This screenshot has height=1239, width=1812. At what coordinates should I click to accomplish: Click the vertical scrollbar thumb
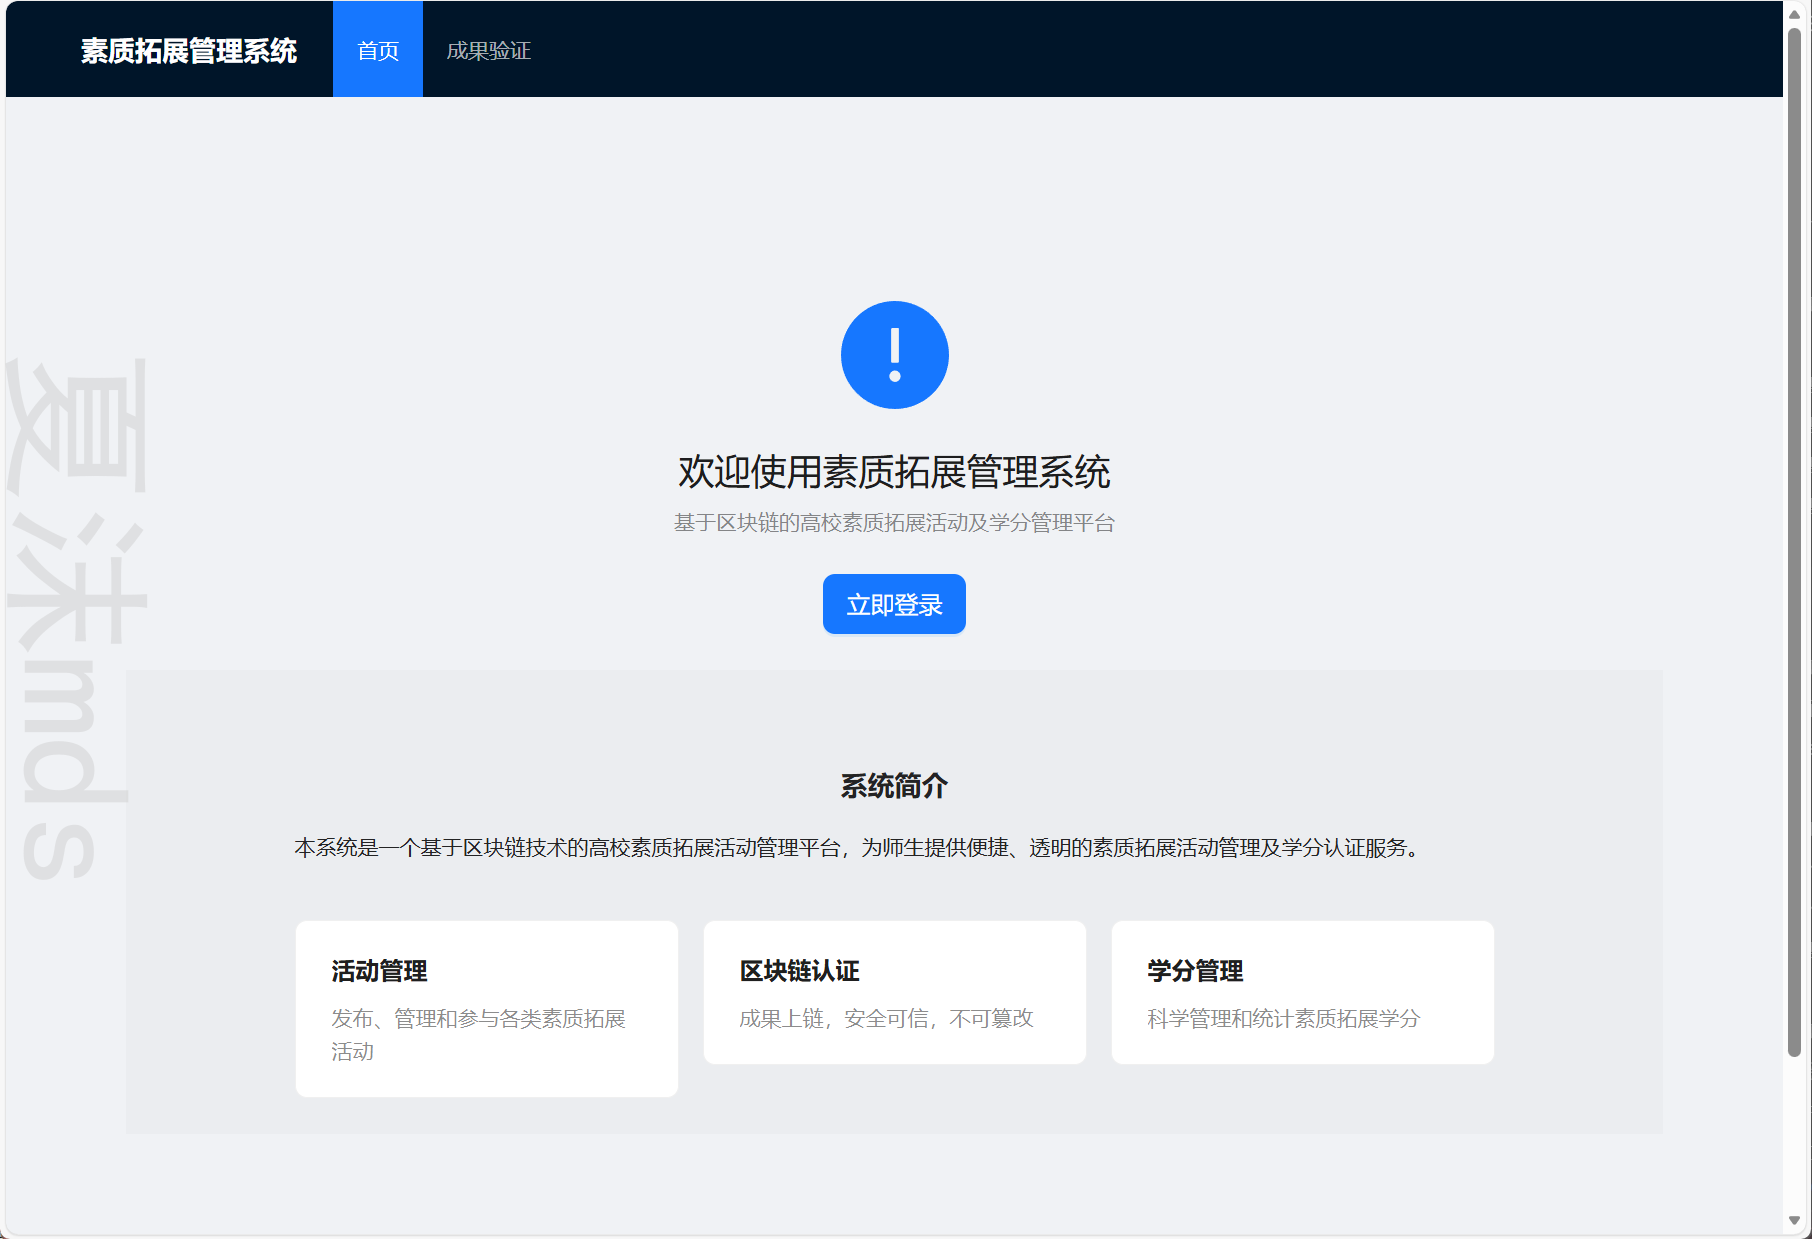[1795, 541]
